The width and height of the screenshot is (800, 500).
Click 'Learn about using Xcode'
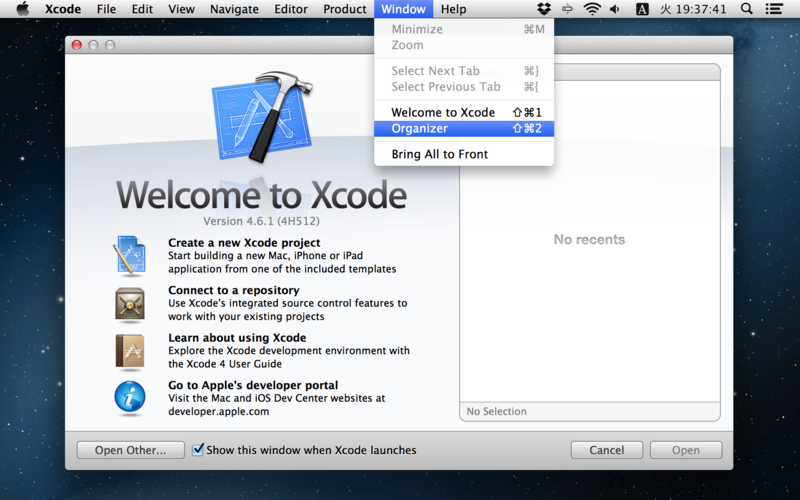[x=237, y=337]
